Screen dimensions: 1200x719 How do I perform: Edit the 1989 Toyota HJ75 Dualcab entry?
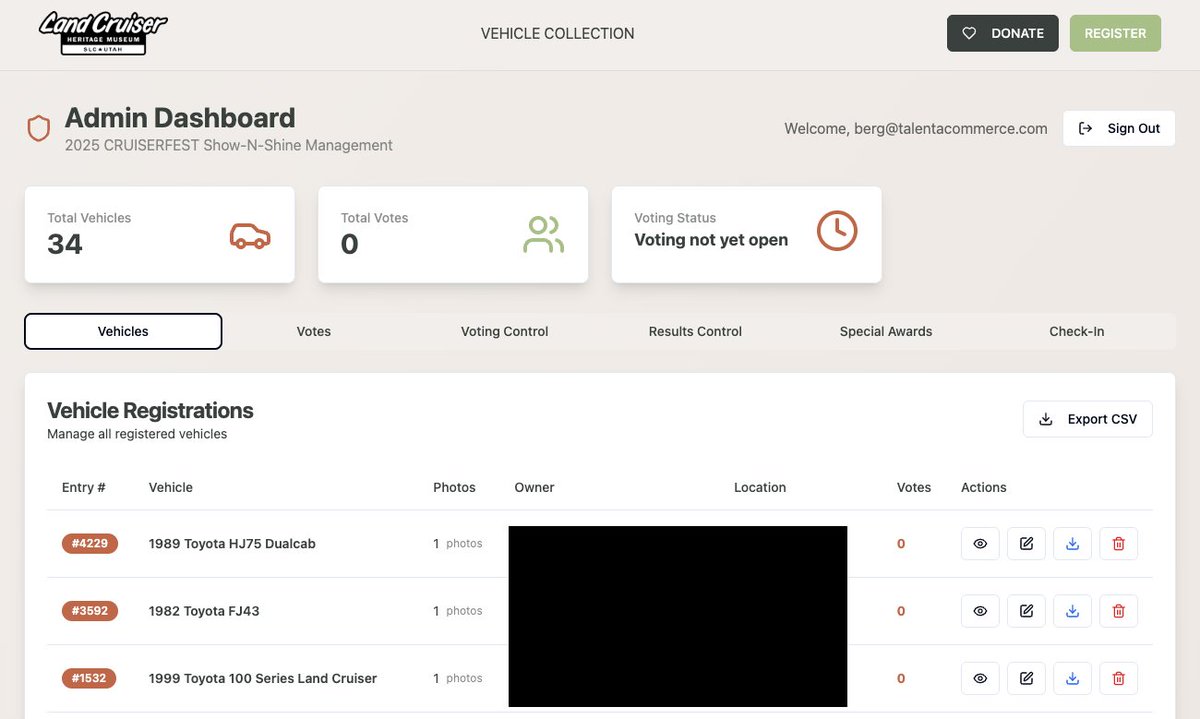(x=1026, y=543)
